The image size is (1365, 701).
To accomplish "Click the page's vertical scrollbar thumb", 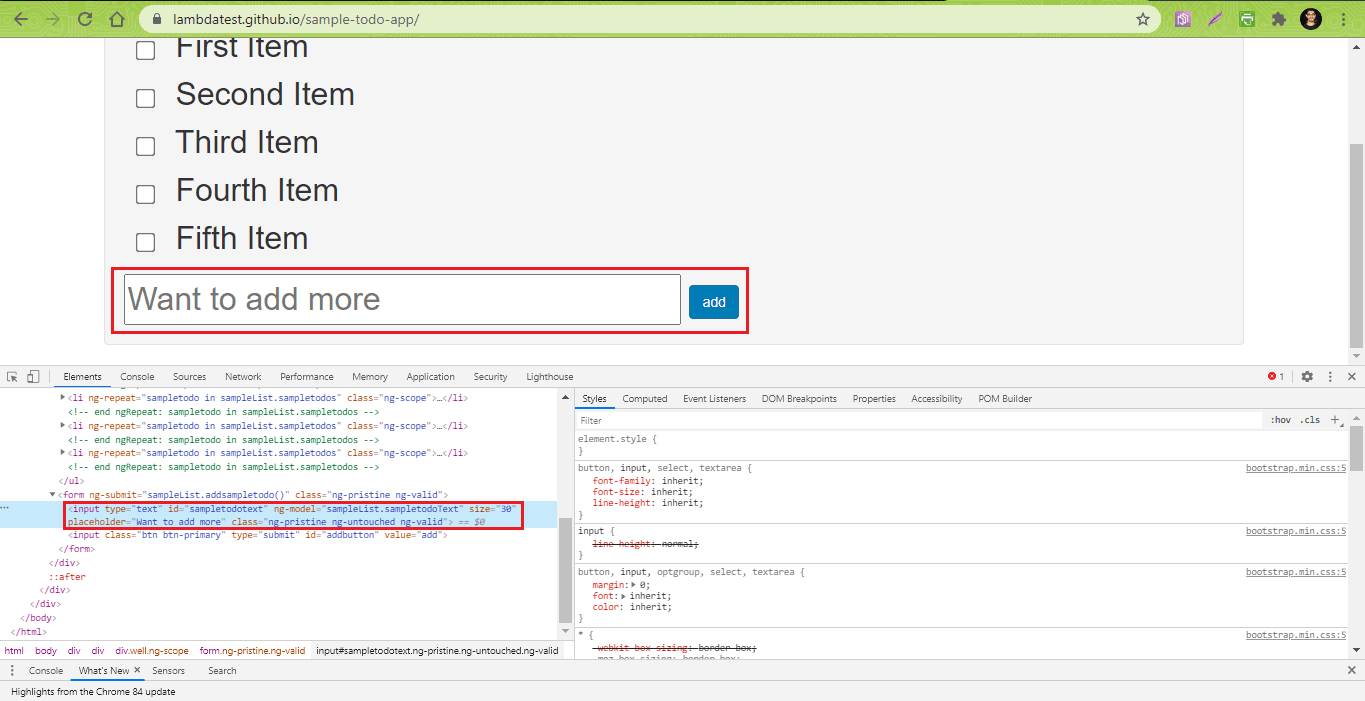I will pos(1356,240).
